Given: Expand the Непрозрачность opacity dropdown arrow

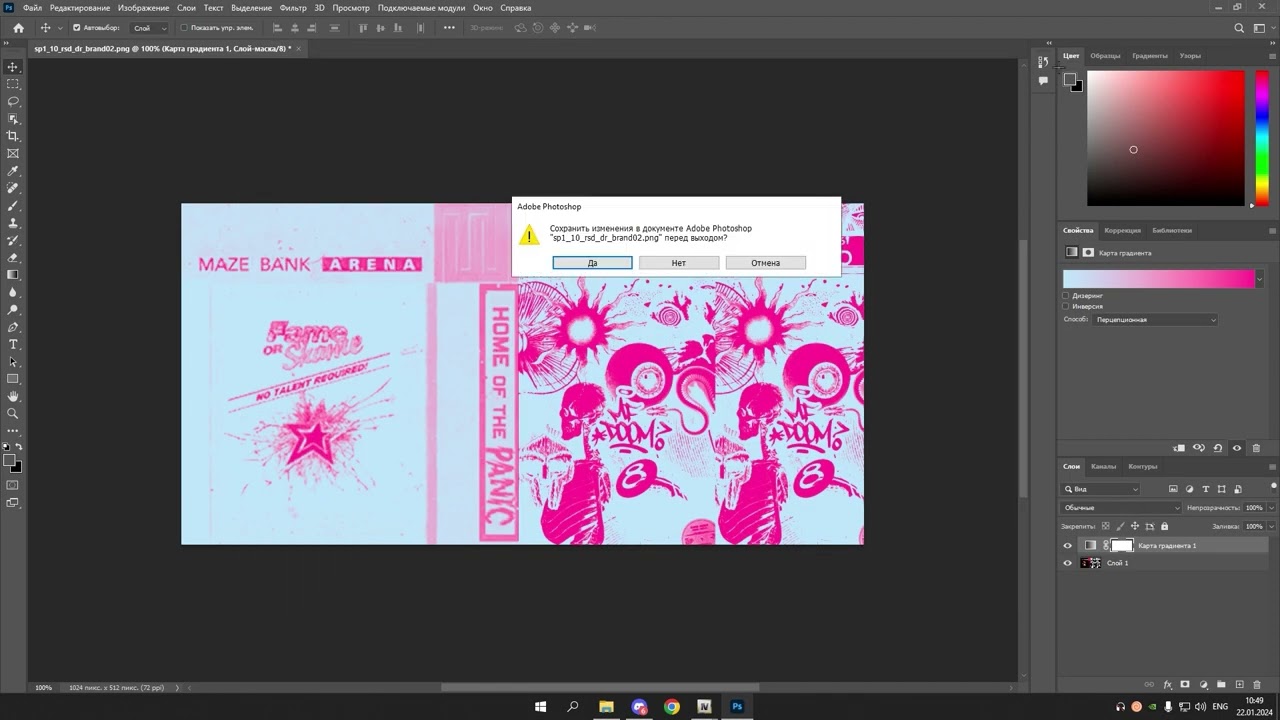Looking at the screenshot, I should pos(1270,508).
